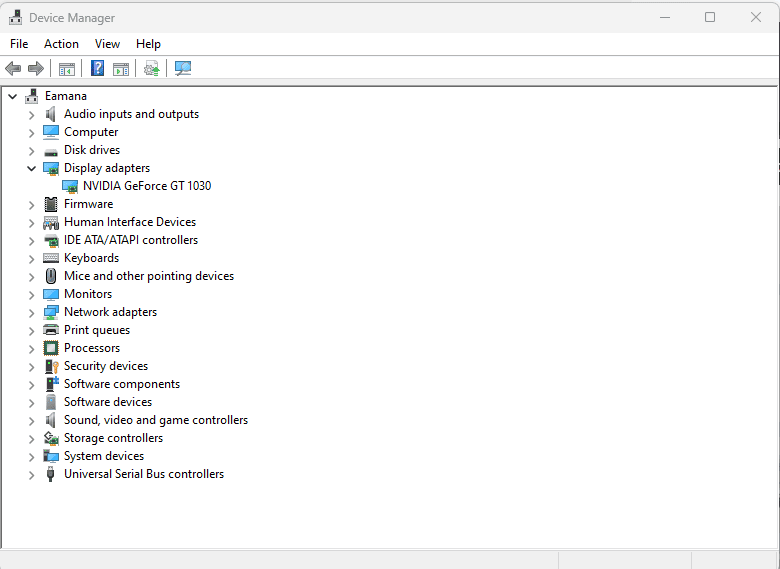The image size is (780, 569).
Task: Click the Display adapters category icon
Action: click(51, 169)
